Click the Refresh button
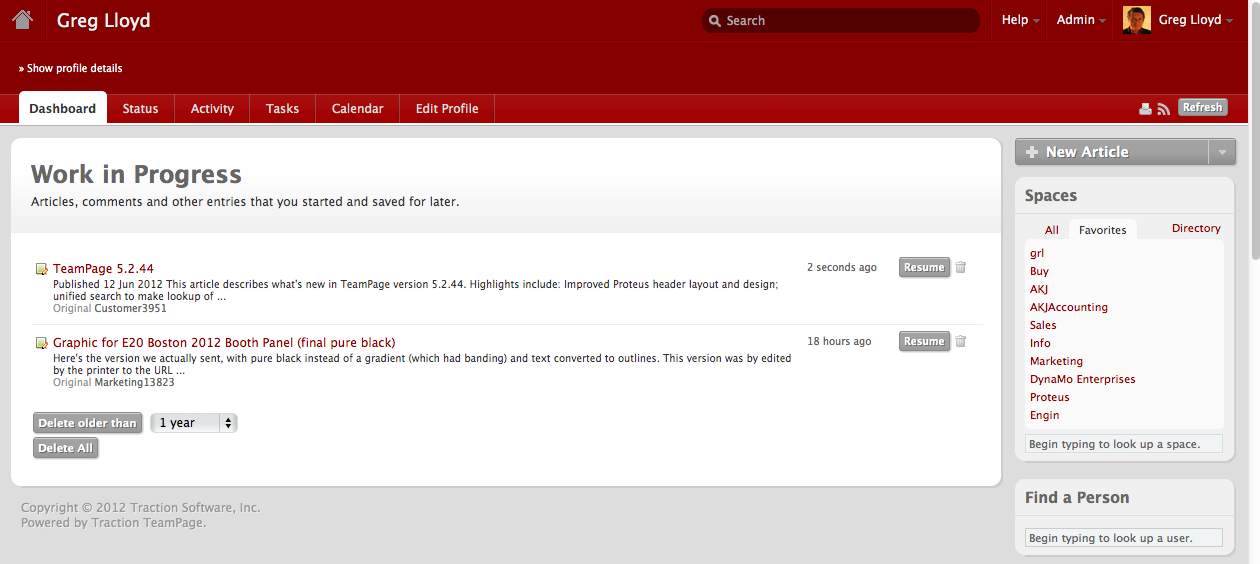 1202,108
